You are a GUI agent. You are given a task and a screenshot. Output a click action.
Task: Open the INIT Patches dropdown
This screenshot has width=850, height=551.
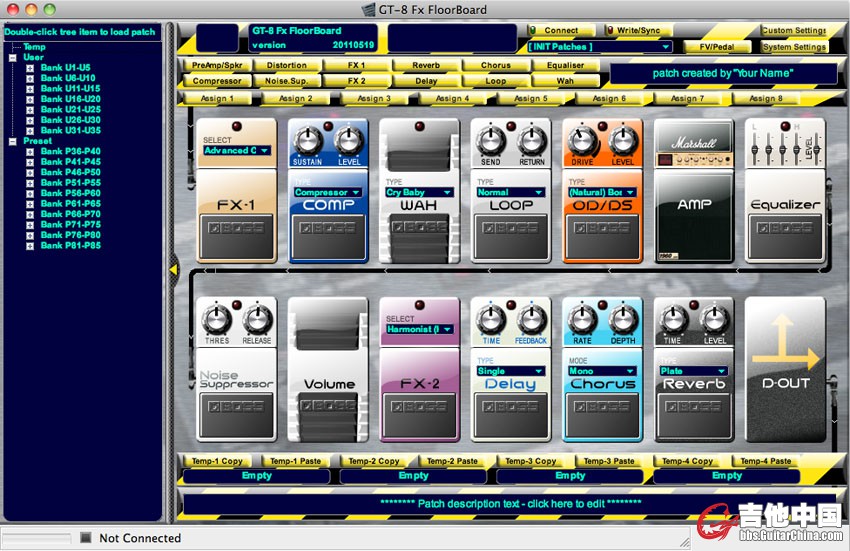[600, 47]
